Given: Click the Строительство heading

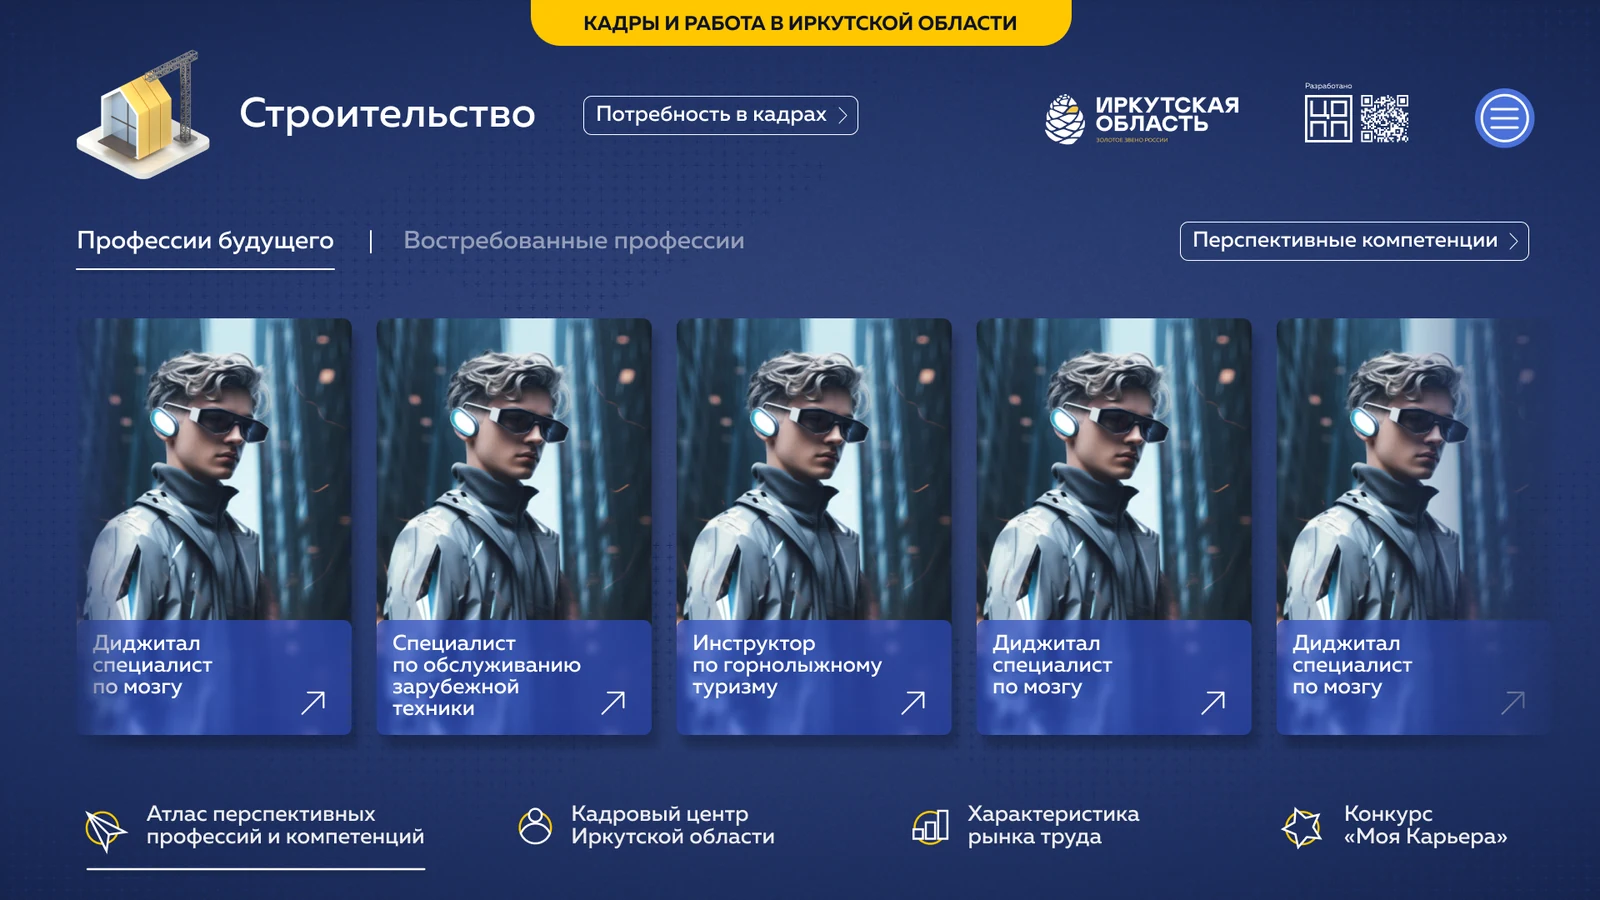Looking at the screenshot, I should tap(387, 114).
